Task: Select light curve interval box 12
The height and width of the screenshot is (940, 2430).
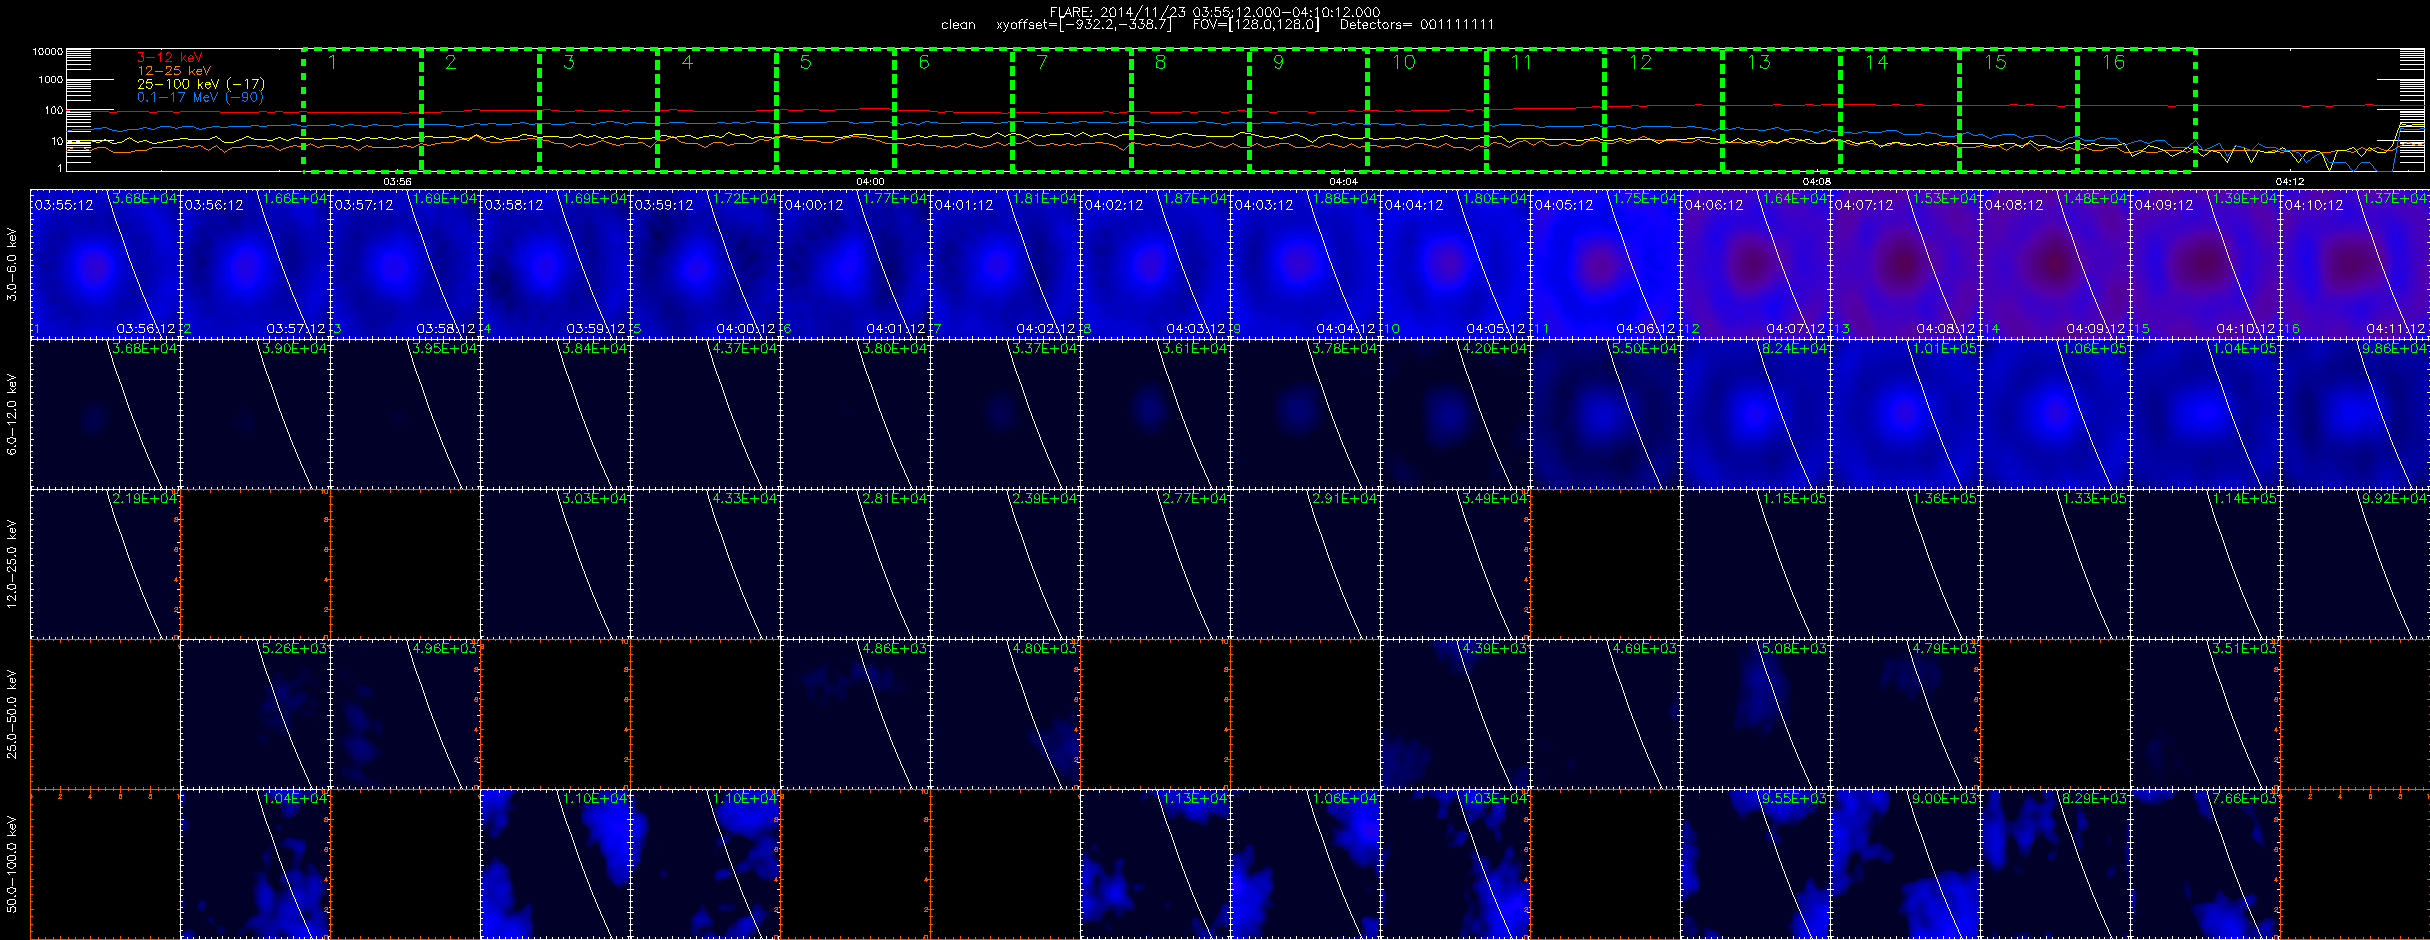Action: [1664, 109]
